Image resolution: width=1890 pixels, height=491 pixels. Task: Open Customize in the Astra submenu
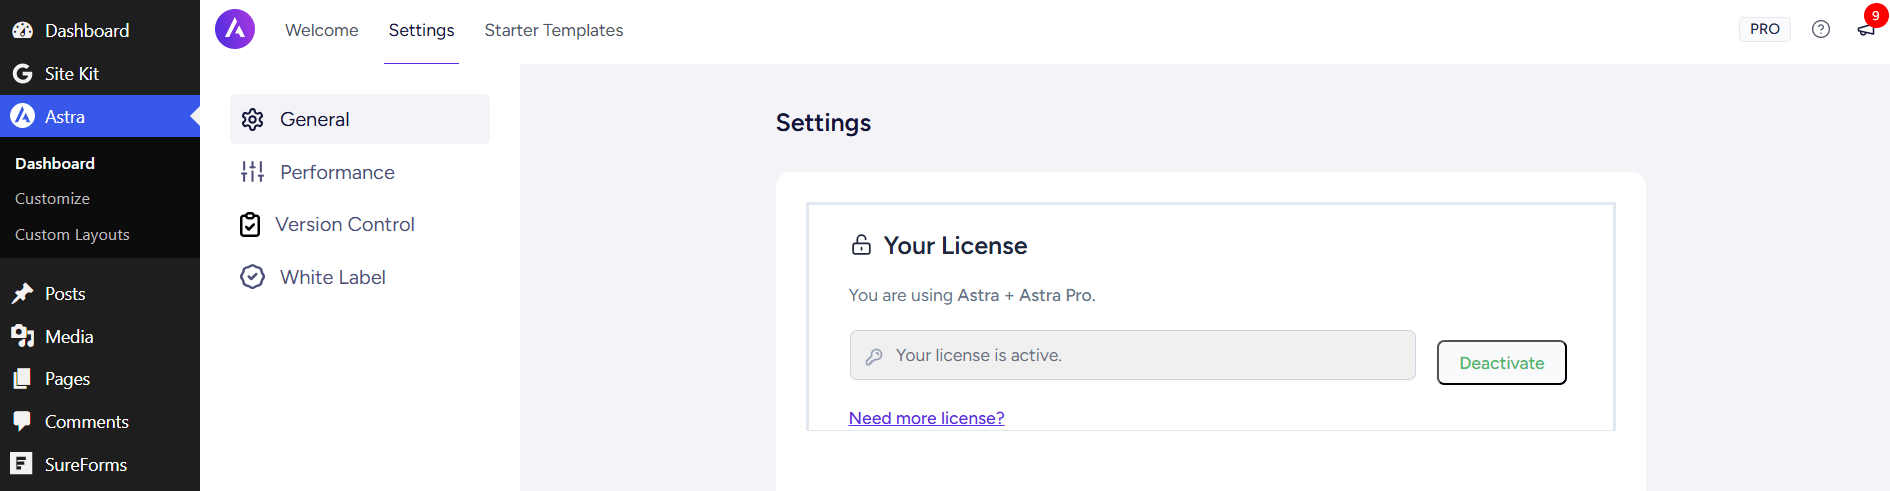(x=52, y=199)
